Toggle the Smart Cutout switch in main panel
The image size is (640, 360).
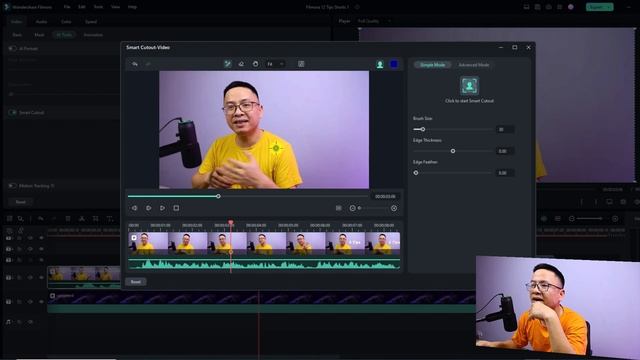12,112
